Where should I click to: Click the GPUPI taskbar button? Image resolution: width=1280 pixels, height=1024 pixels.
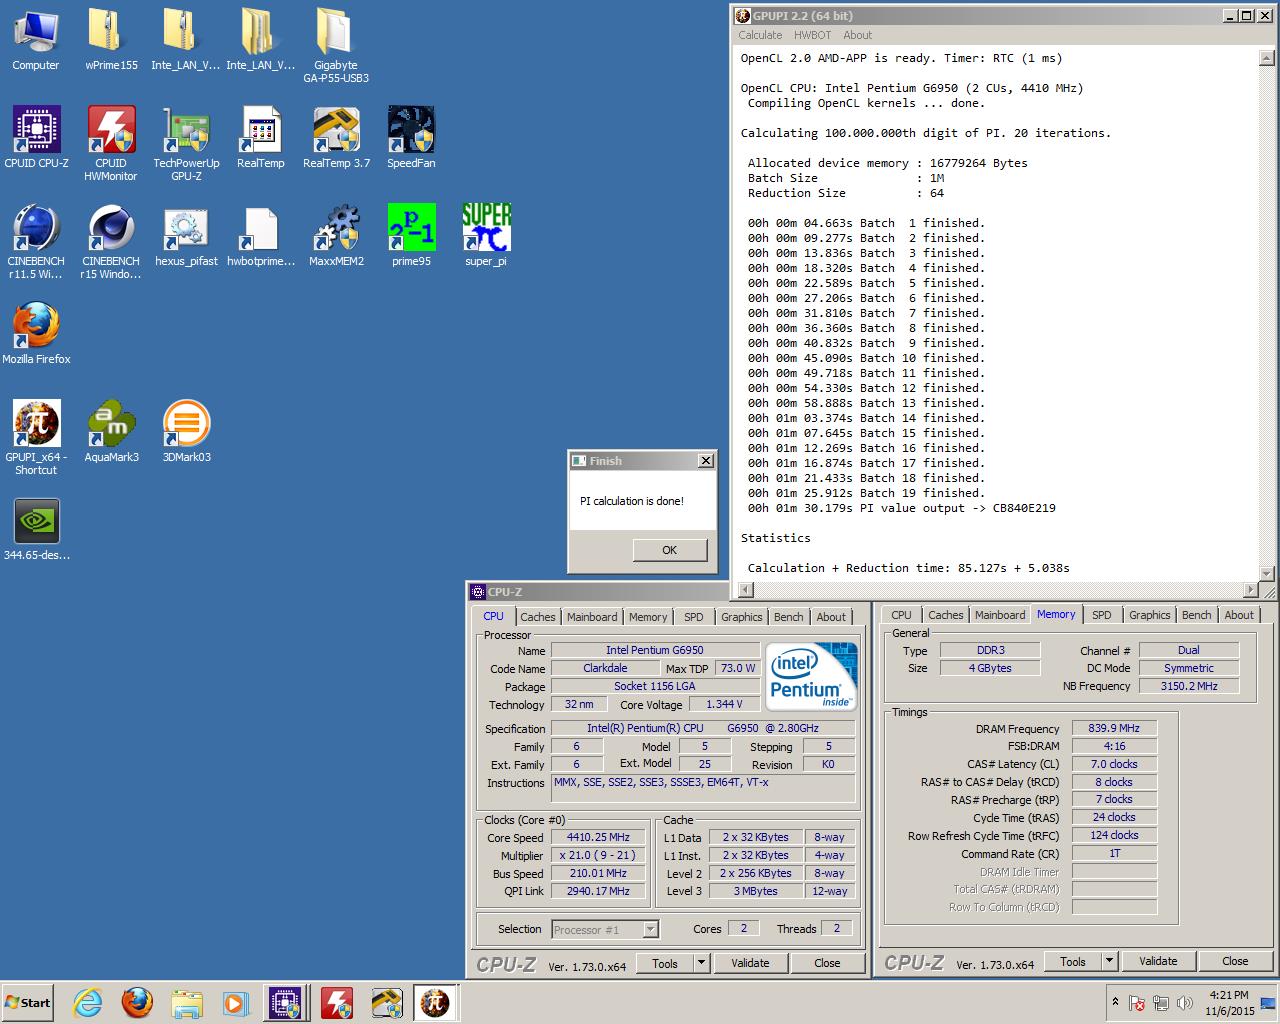(x=436, y=1002)
